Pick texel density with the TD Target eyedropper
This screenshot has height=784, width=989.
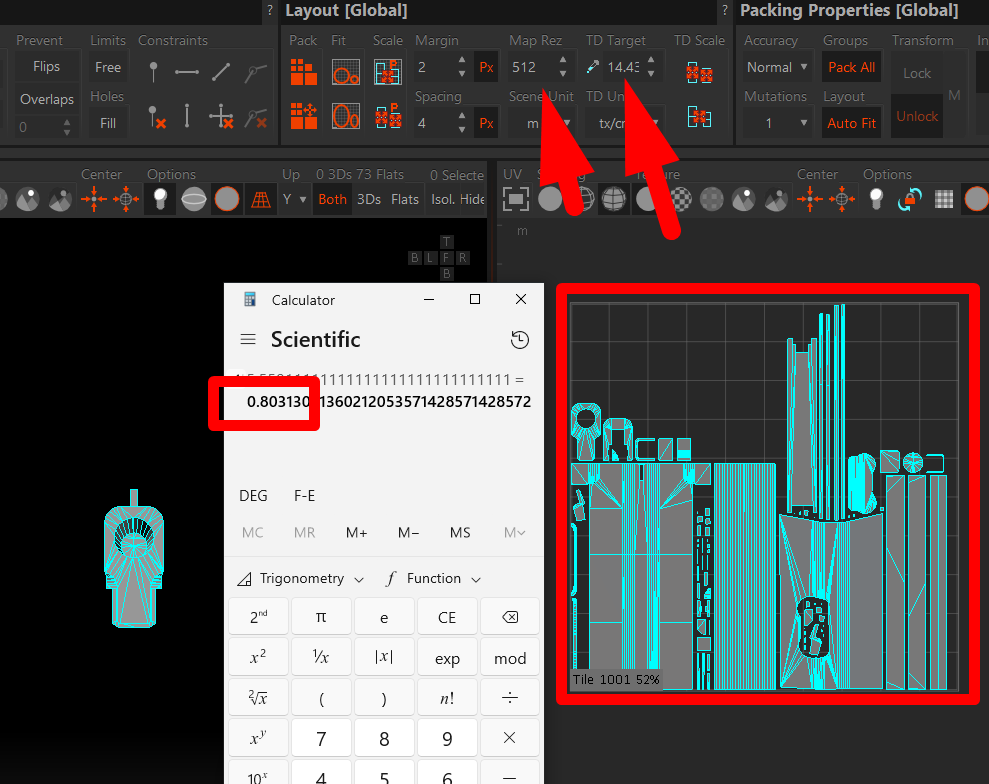593,68
